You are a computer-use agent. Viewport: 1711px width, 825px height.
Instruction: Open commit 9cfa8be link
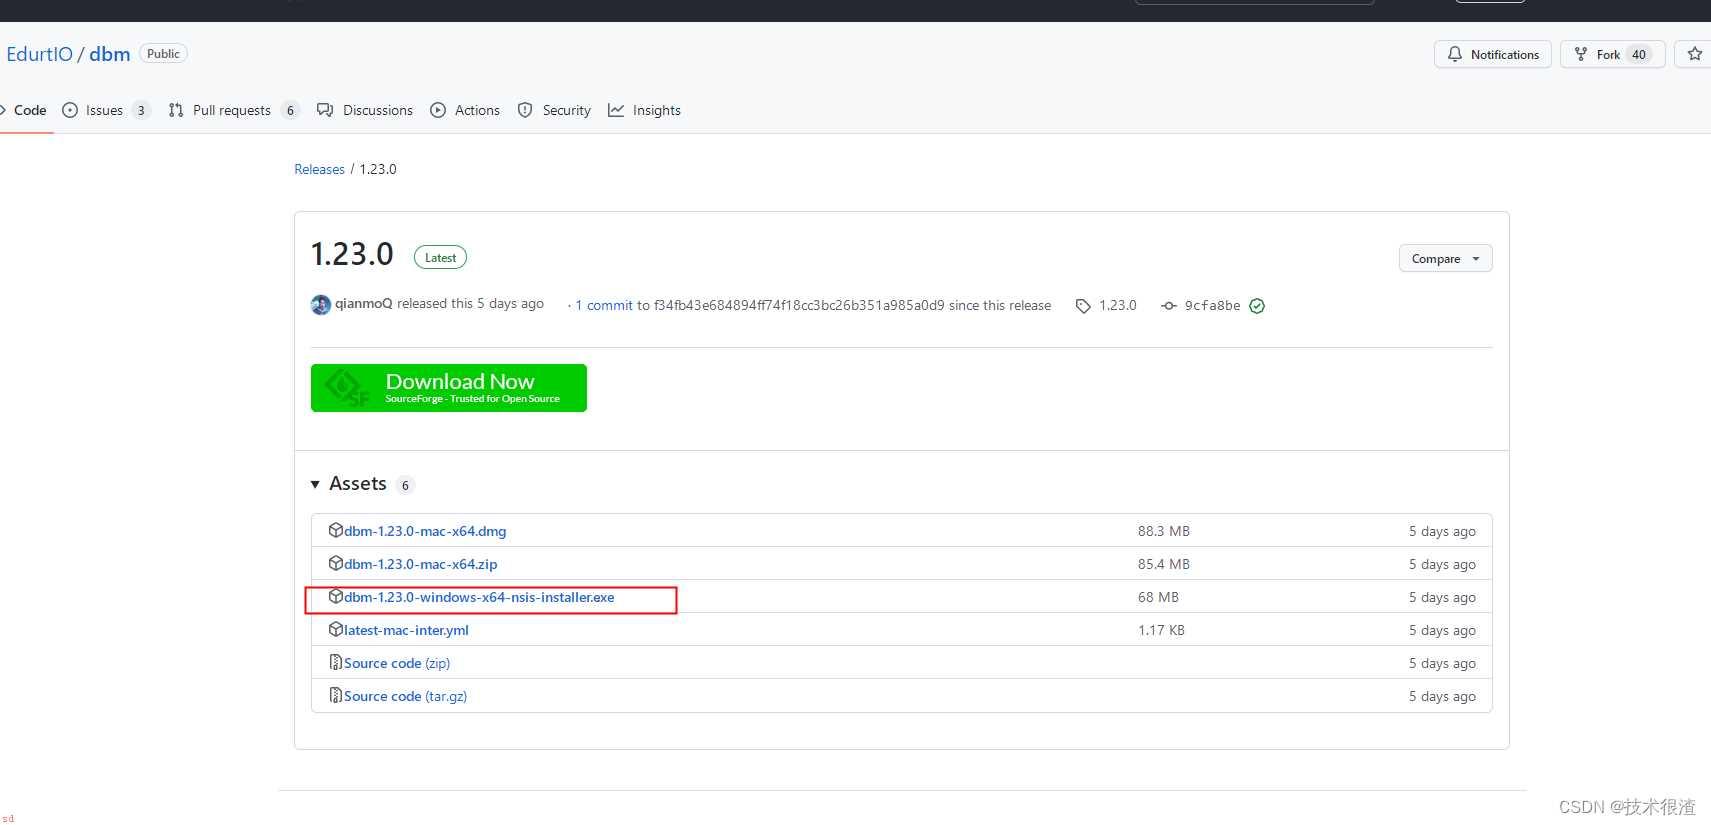click(x=1212, y=306)
